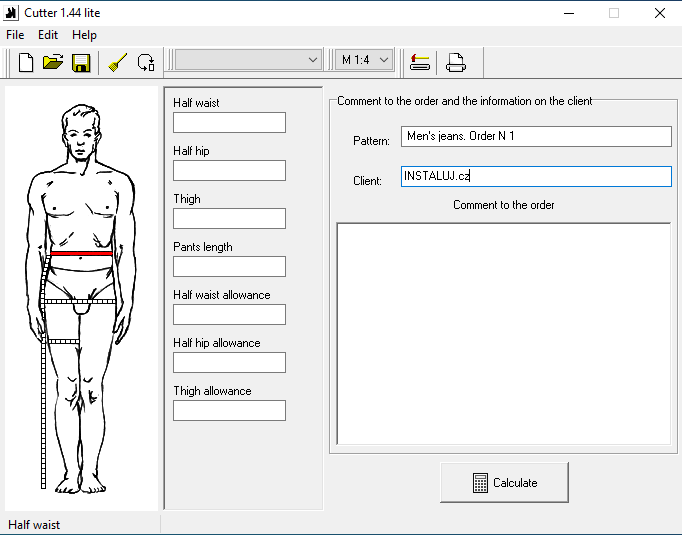682x535 pixels.
Task: Click the rotate arrow toolbar icon
Action: pyautogui.click(x=146, y=62)
